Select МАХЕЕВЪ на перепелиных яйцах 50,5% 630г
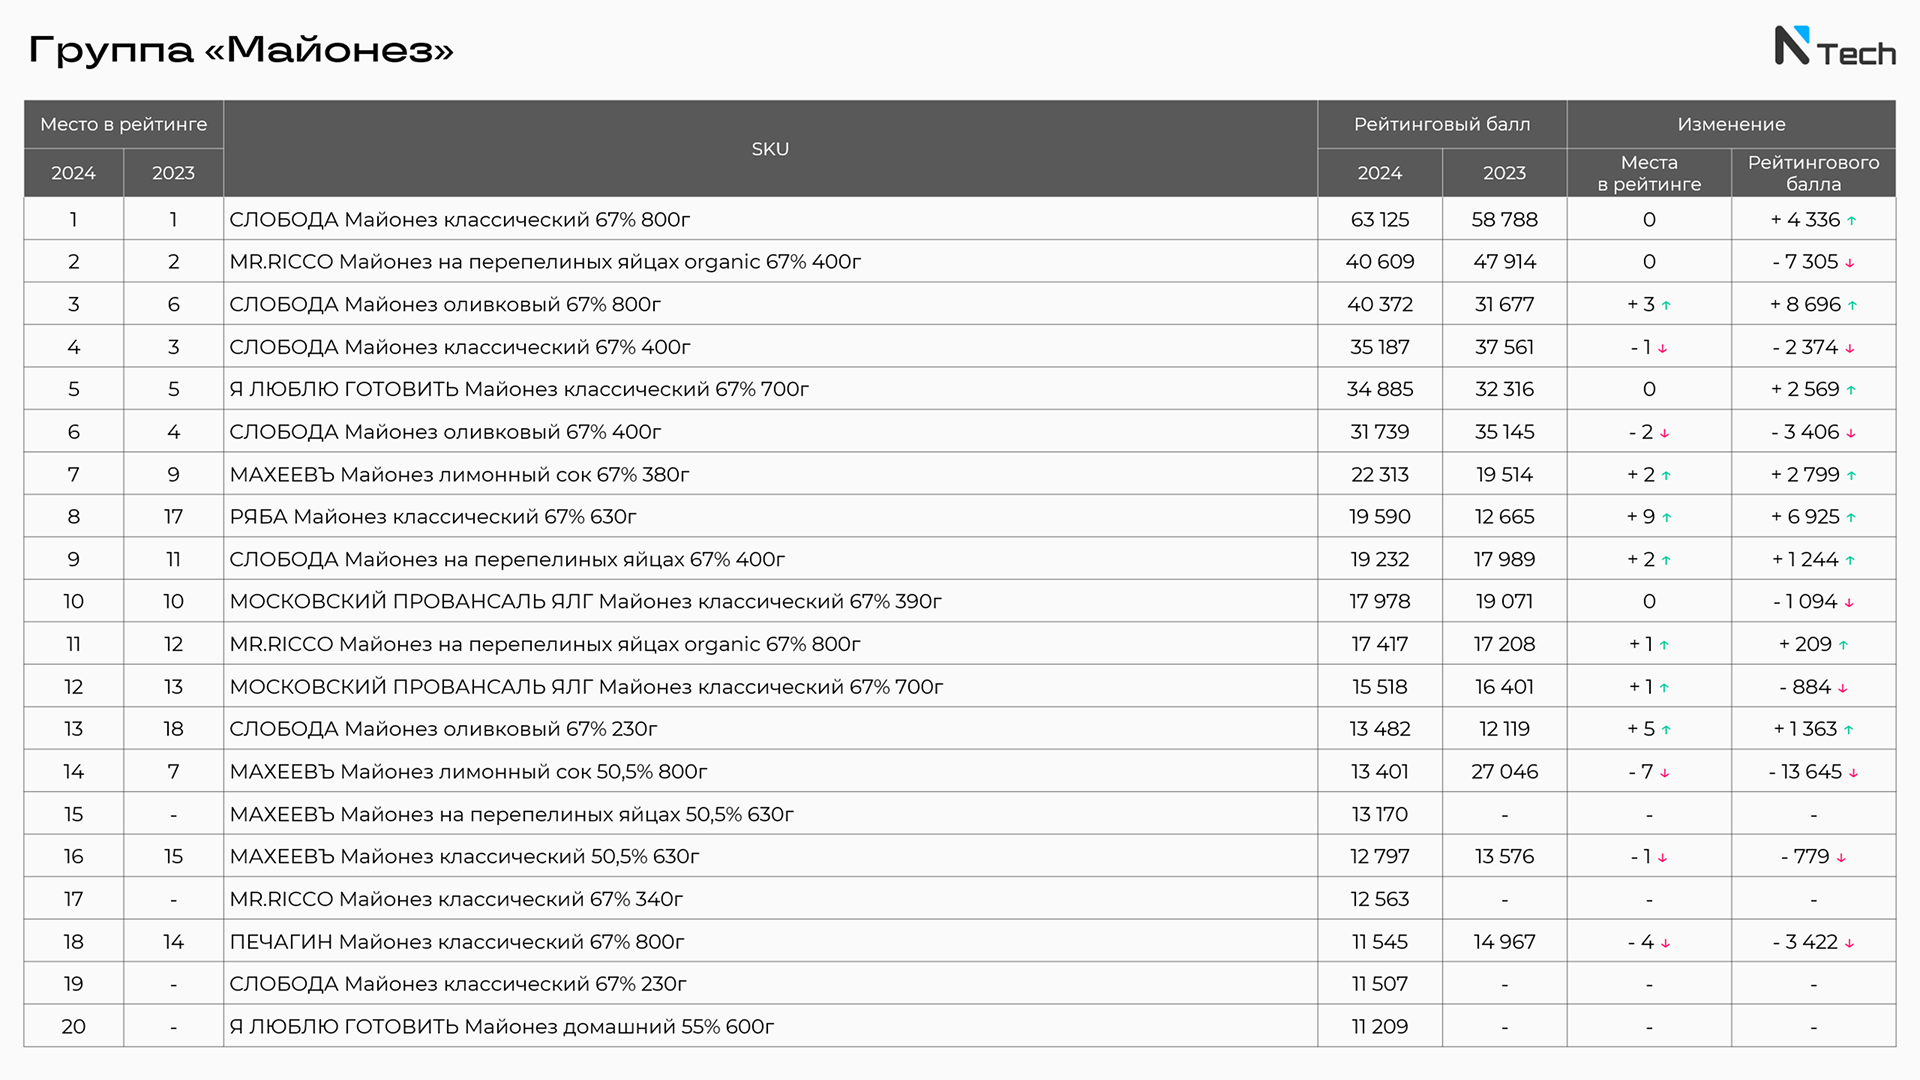The height and width of the screenshot is (1080, 1920). point(960,814)
